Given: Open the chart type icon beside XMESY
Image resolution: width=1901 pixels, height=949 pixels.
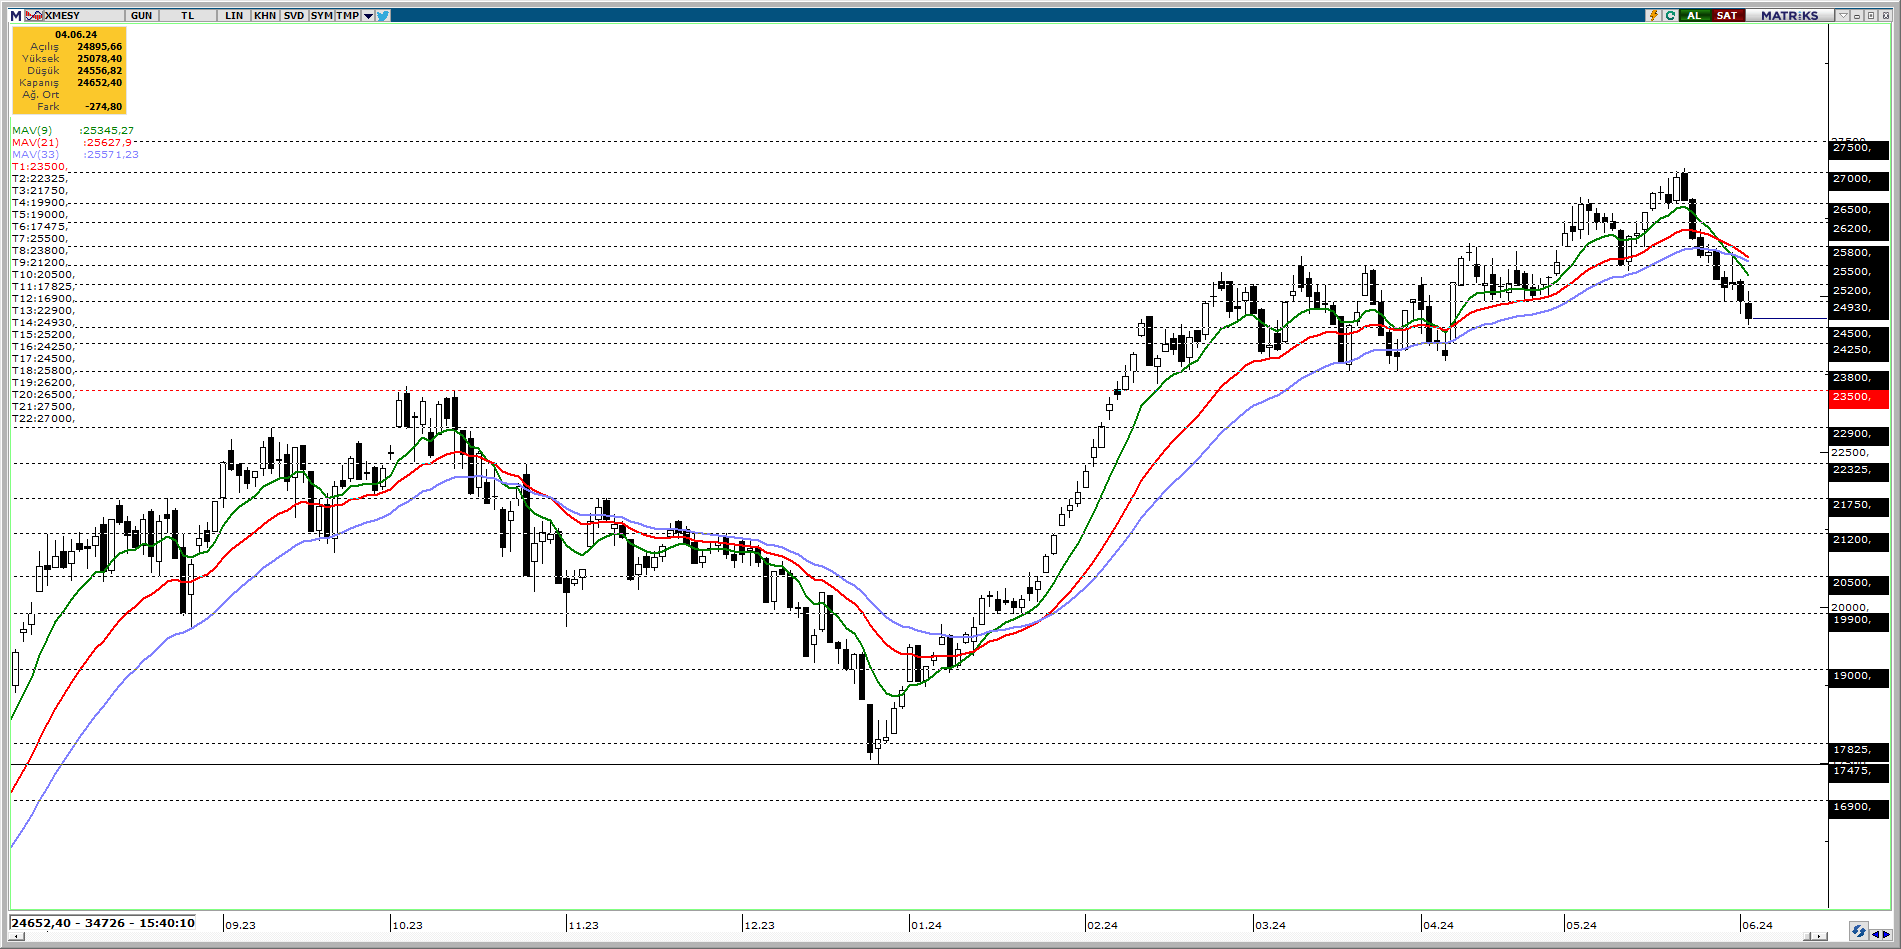Looking at the screenshot, I should 34,15.
